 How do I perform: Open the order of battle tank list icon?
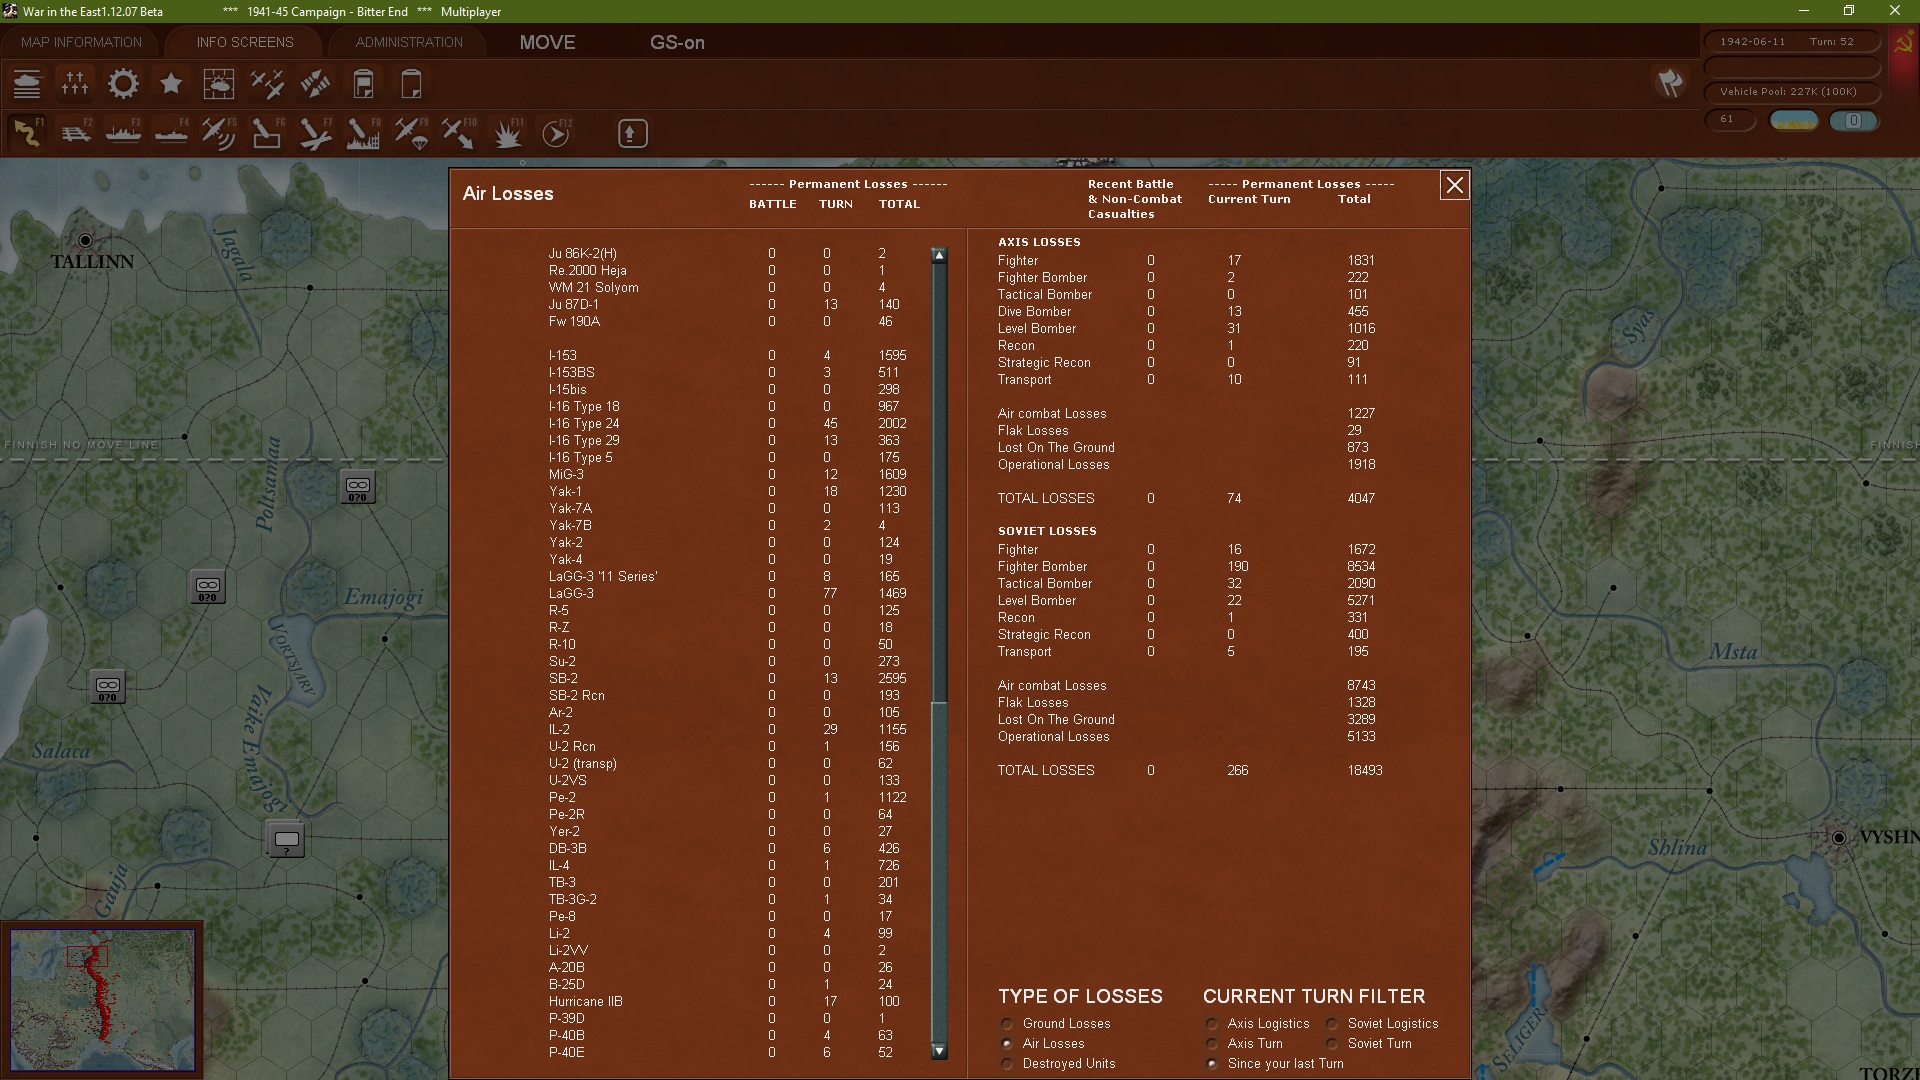click(27, 84)
